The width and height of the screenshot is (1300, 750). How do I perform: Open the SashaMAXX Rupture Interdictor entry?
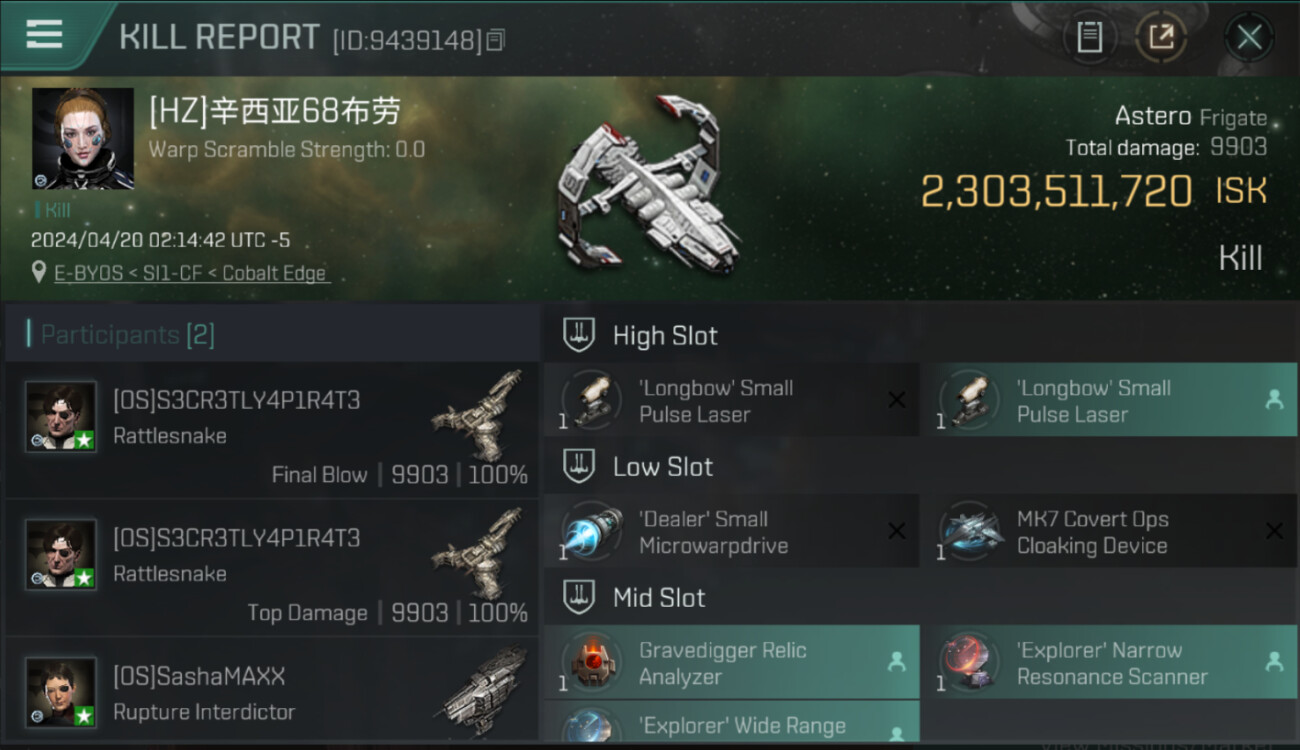coord(272,691)
